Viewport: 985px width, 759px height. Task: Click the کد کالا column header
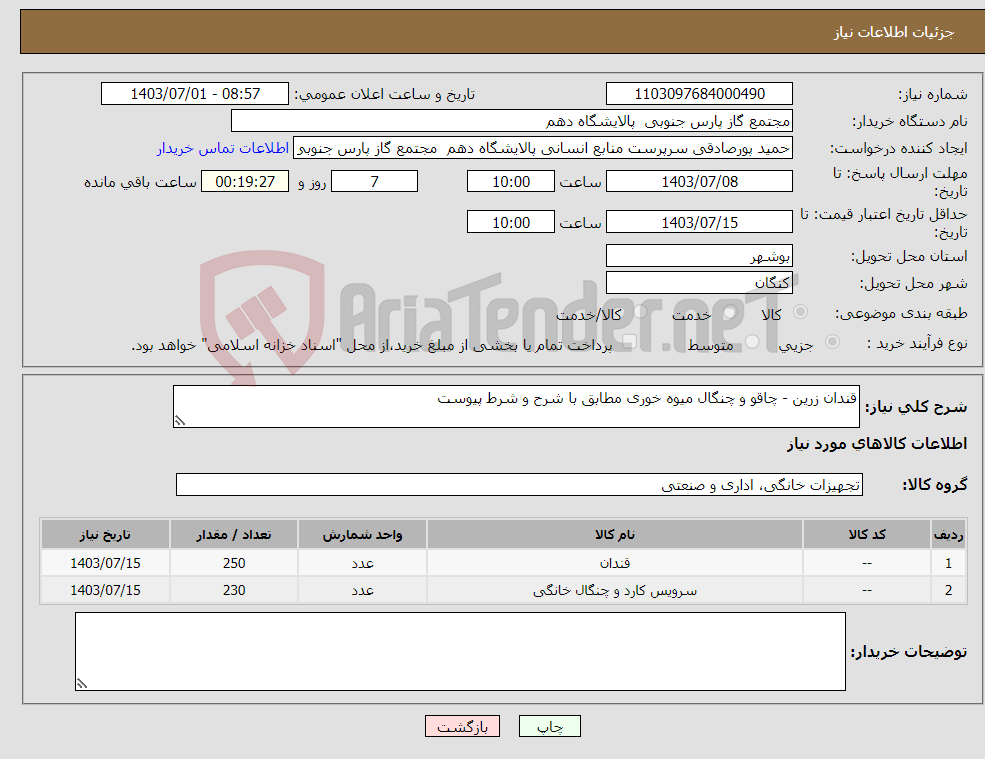tap(867, 535)
